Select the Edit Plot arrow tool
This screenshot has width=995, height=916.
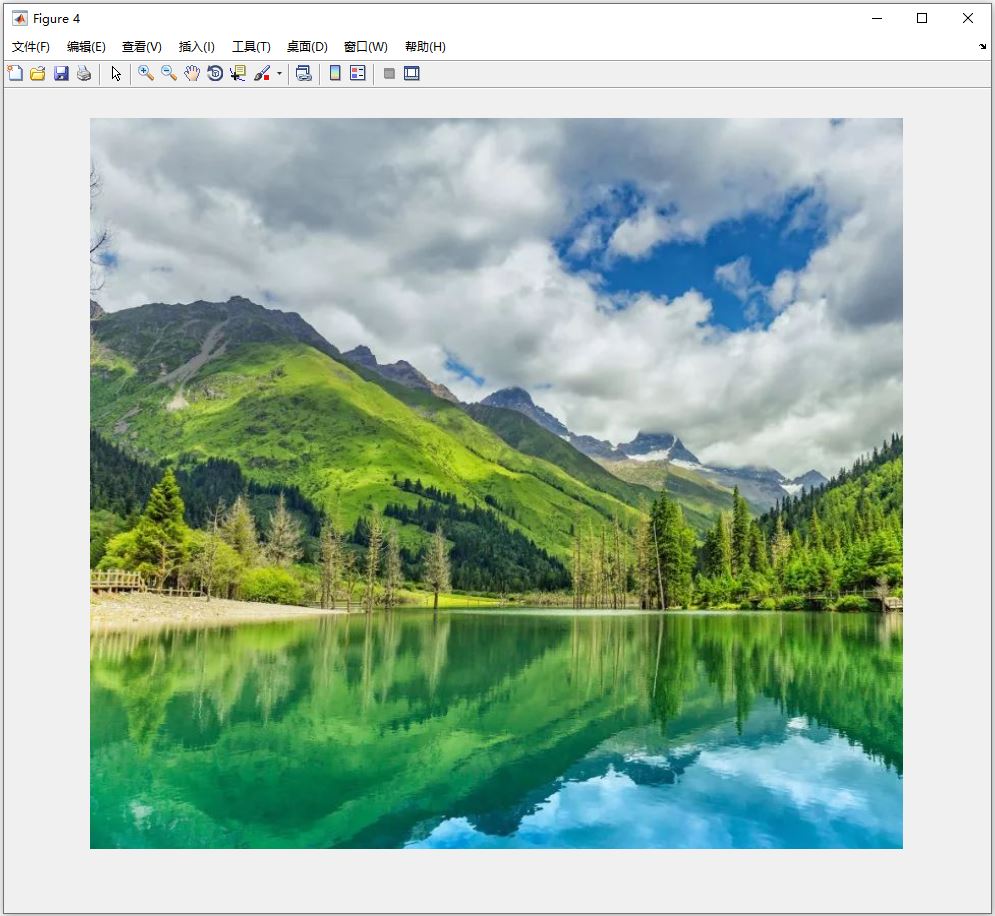pos(115,74)
